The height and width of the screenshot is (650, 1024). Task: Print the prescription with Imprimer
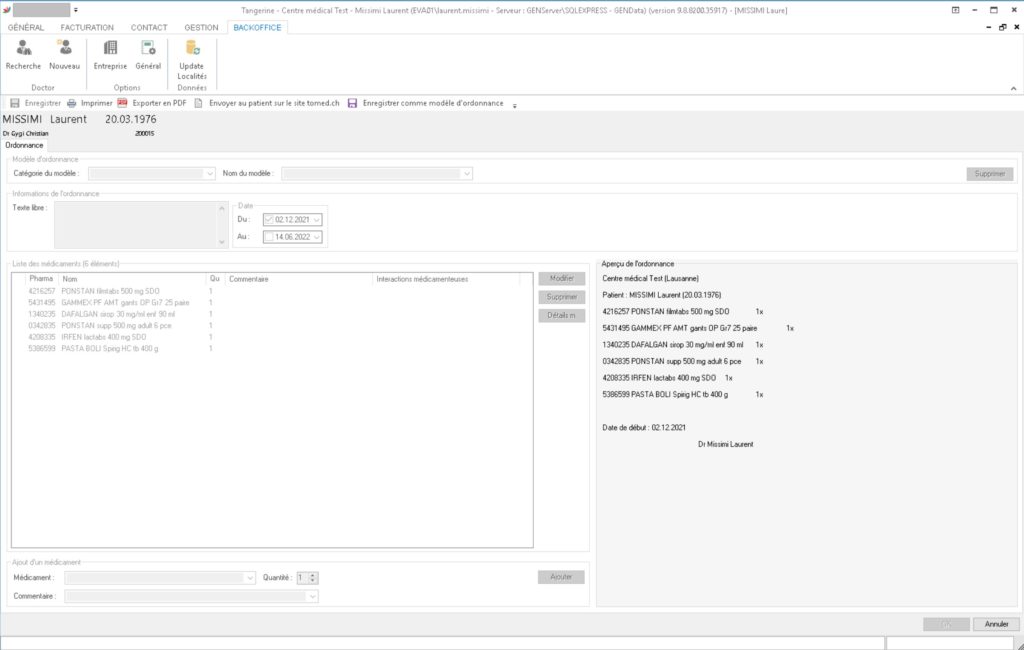(89, 103)
